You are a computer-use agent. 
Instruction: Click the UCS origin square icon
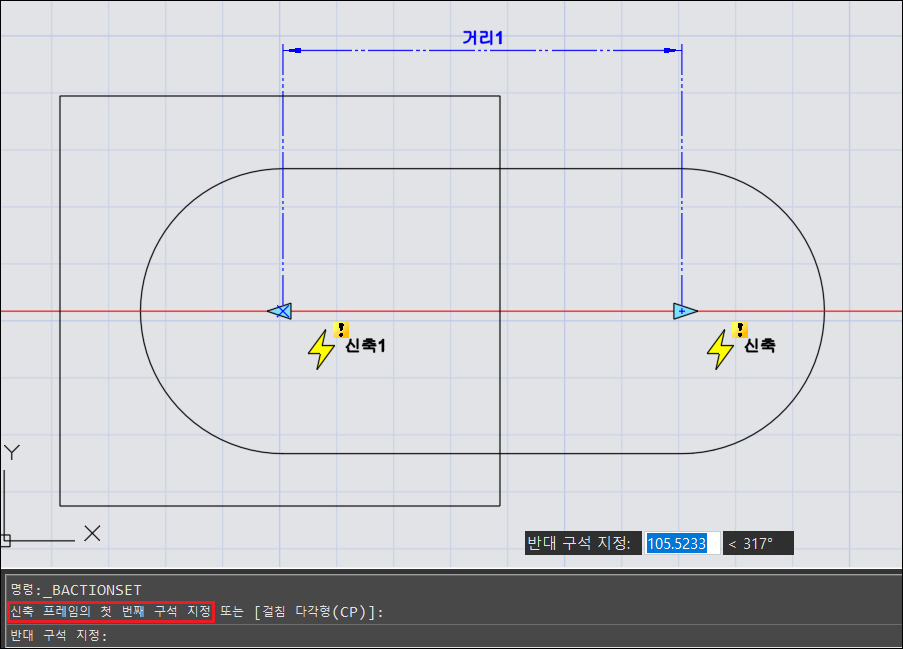pyautogui.click(x=5, y=540)
